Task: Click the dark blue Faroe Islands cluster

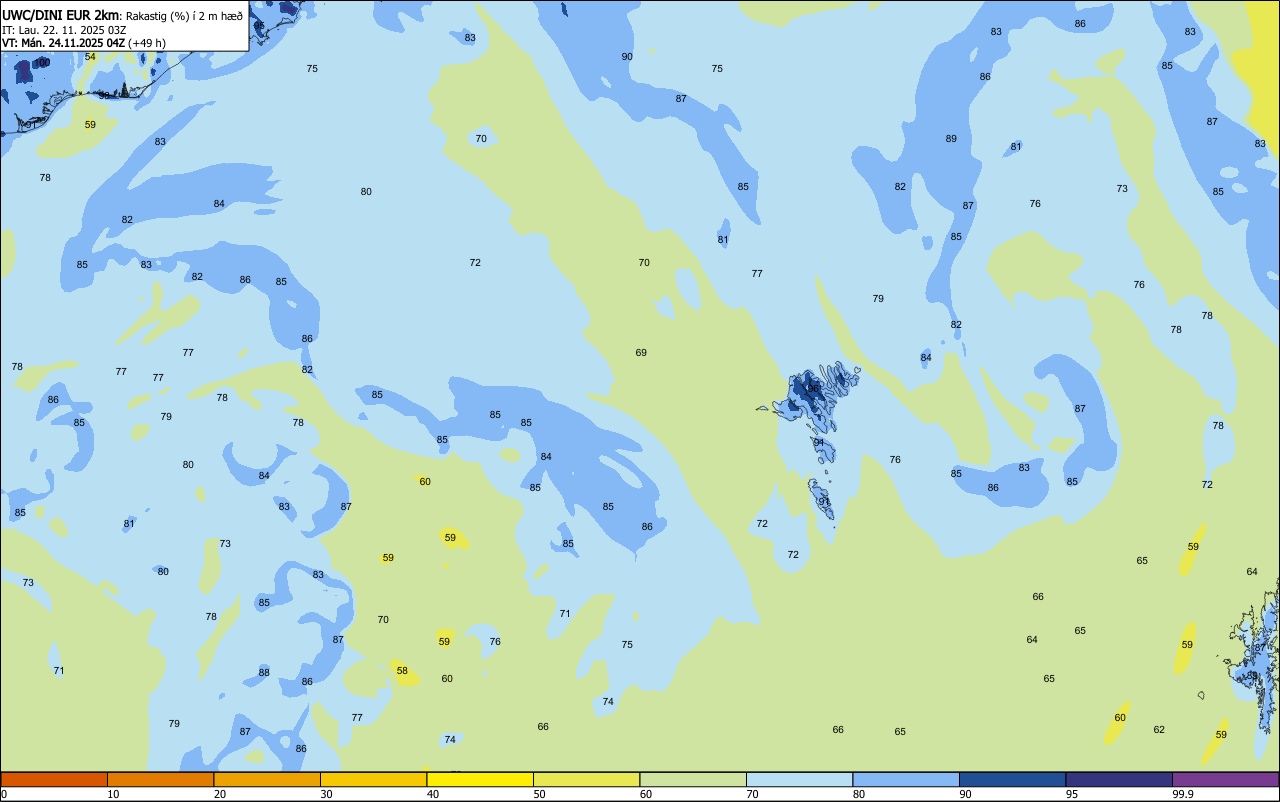Action: [x=810, y=392]
